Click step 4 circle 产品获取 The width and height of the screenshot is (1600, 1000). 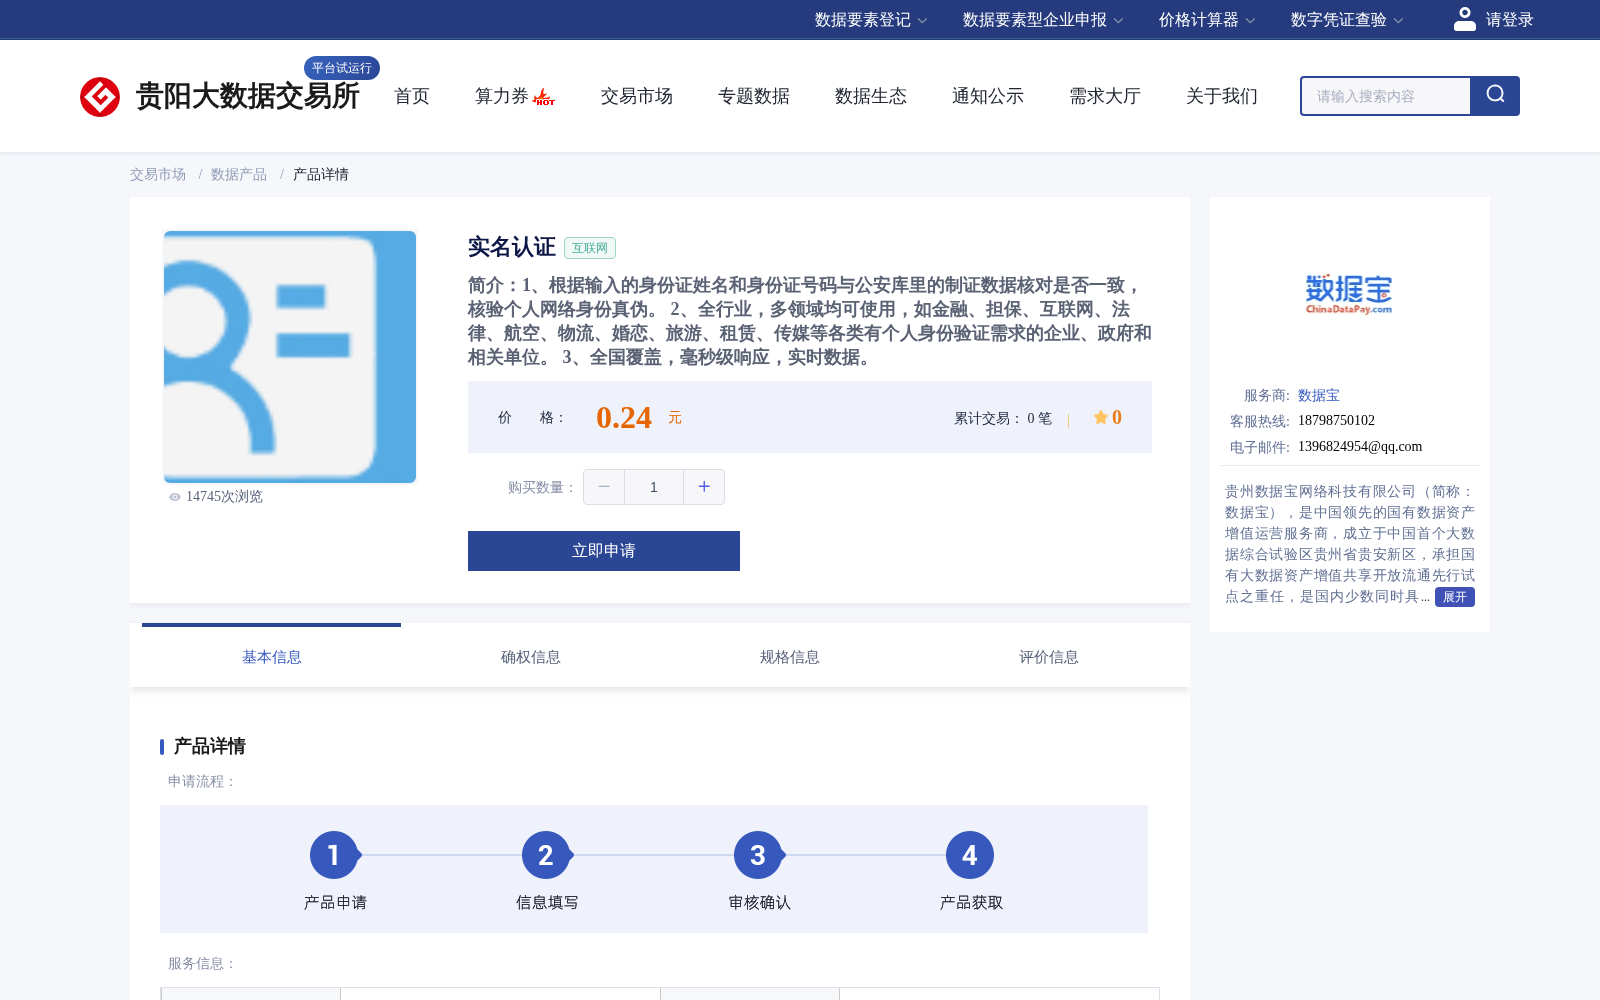coord(970,855)
